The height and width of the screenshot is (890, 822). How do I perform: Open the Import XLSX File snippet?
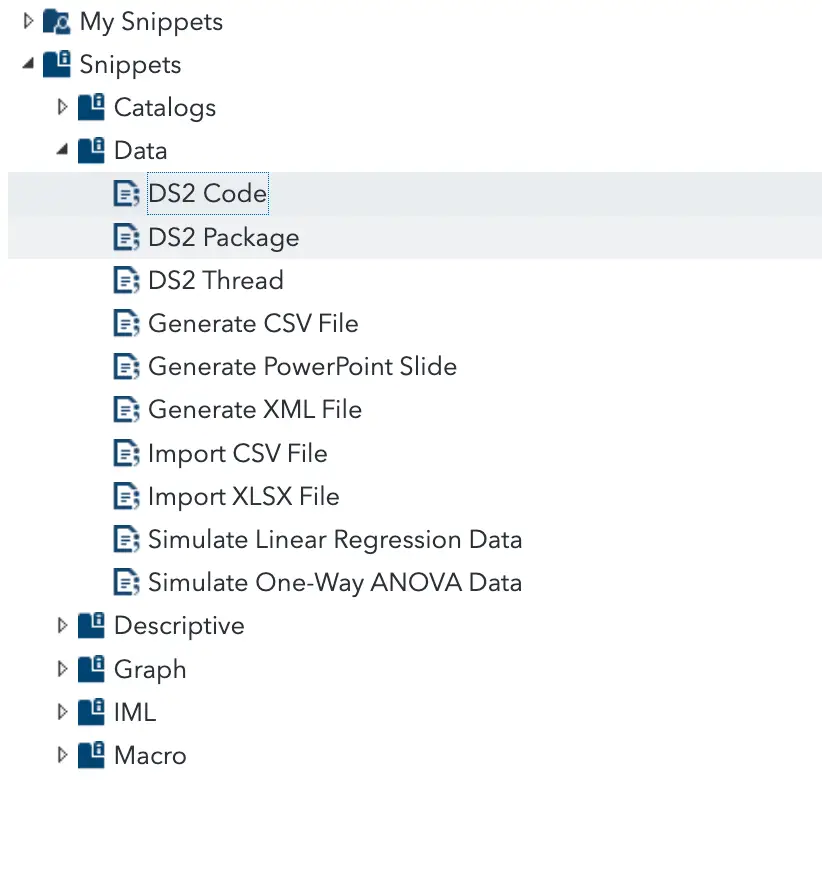point(244,497)
